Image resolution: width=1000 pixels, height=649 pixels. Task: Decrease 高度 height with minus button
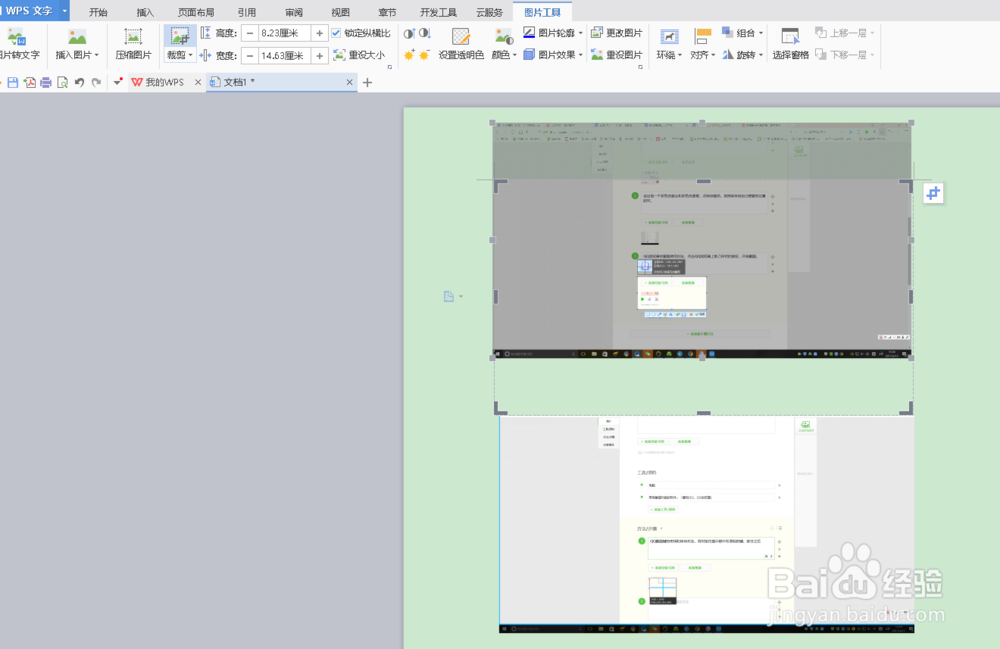click(x=250, y=33)
